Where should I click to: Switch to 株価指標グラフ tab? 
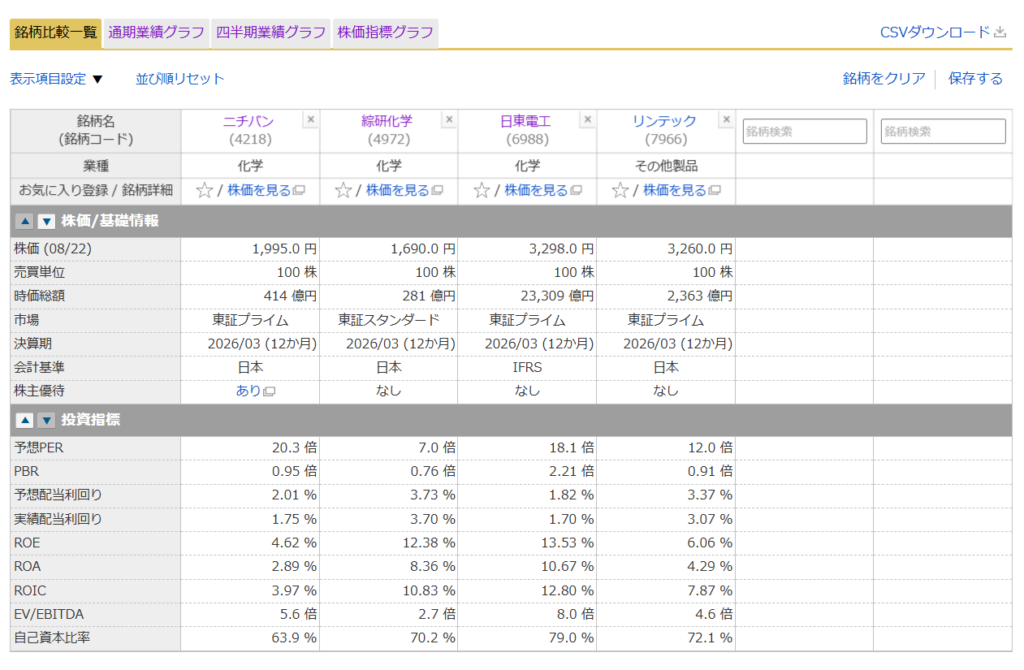tap(385, 33)
